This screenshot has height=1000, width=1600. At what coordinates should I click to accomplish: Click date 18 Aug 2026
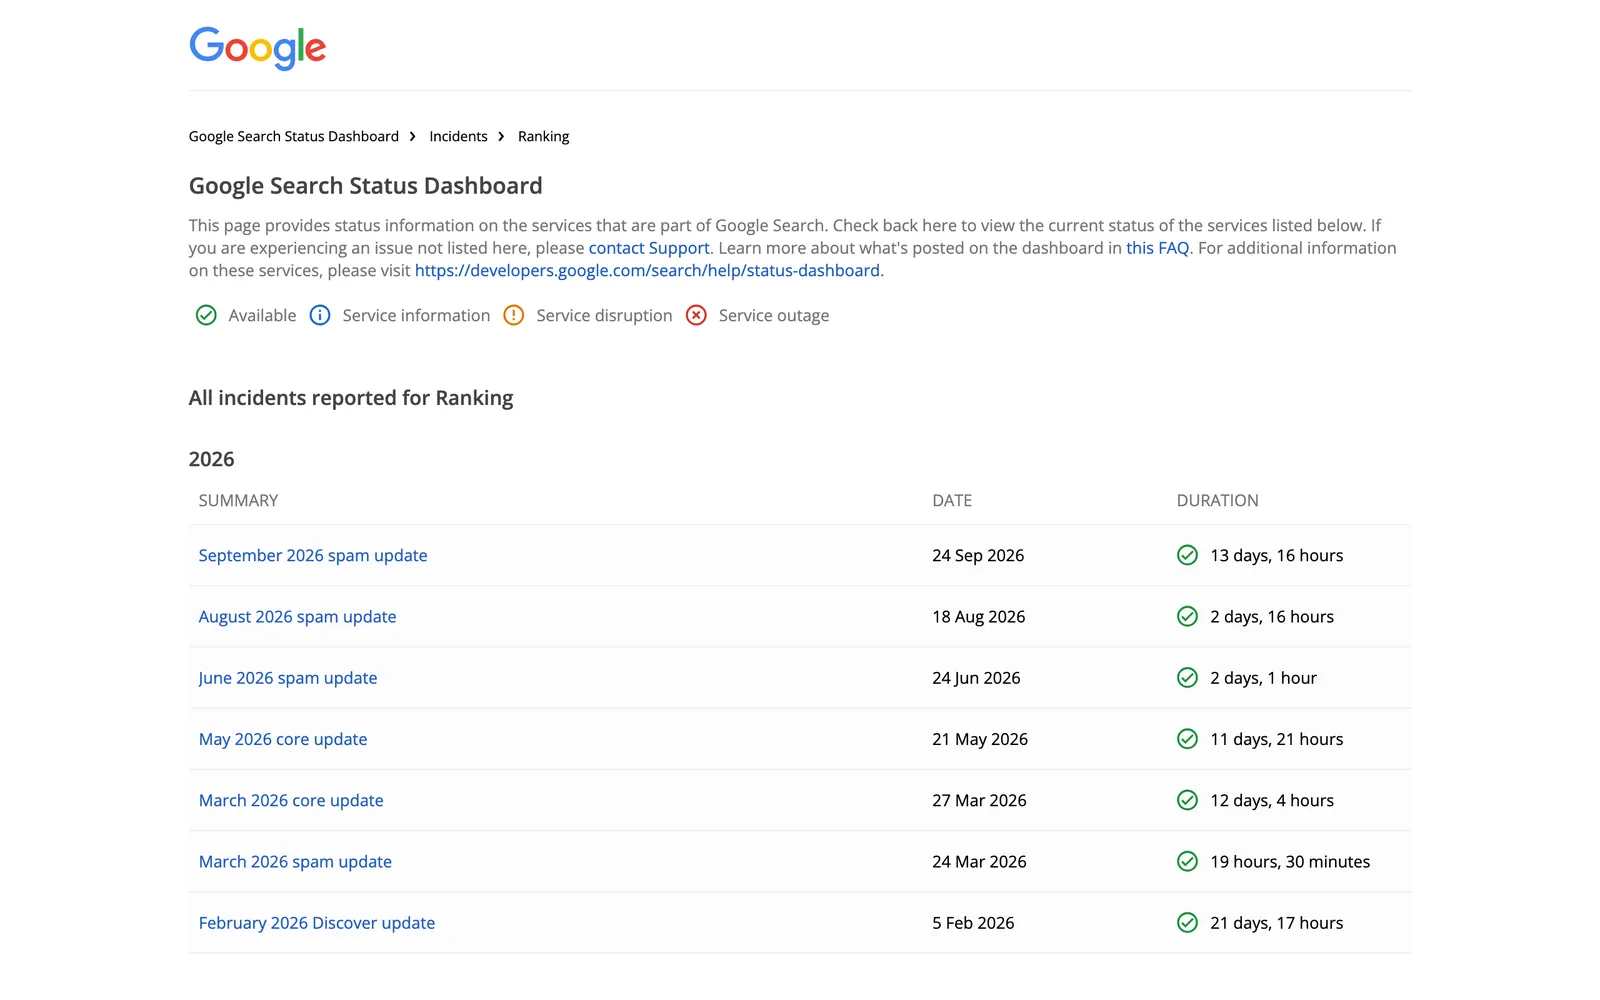pyautogui.click(x=979, y=616)
